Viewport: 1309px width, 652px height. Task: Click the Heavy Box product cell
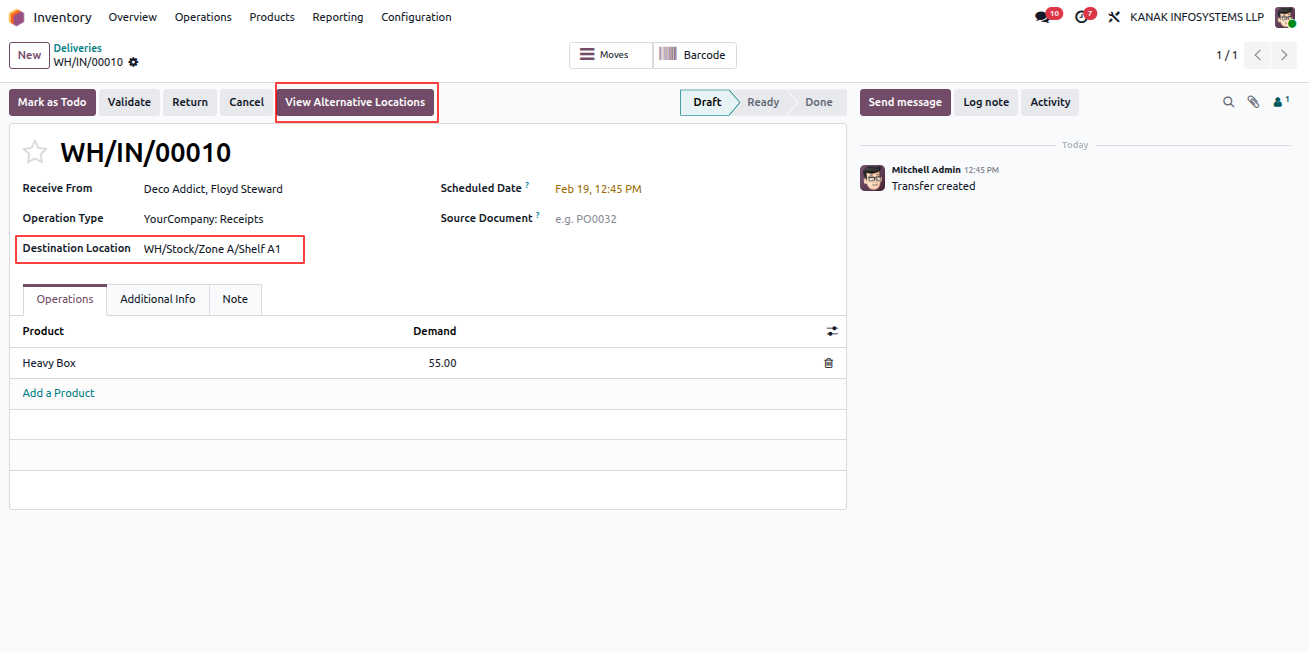pos(49,363)
